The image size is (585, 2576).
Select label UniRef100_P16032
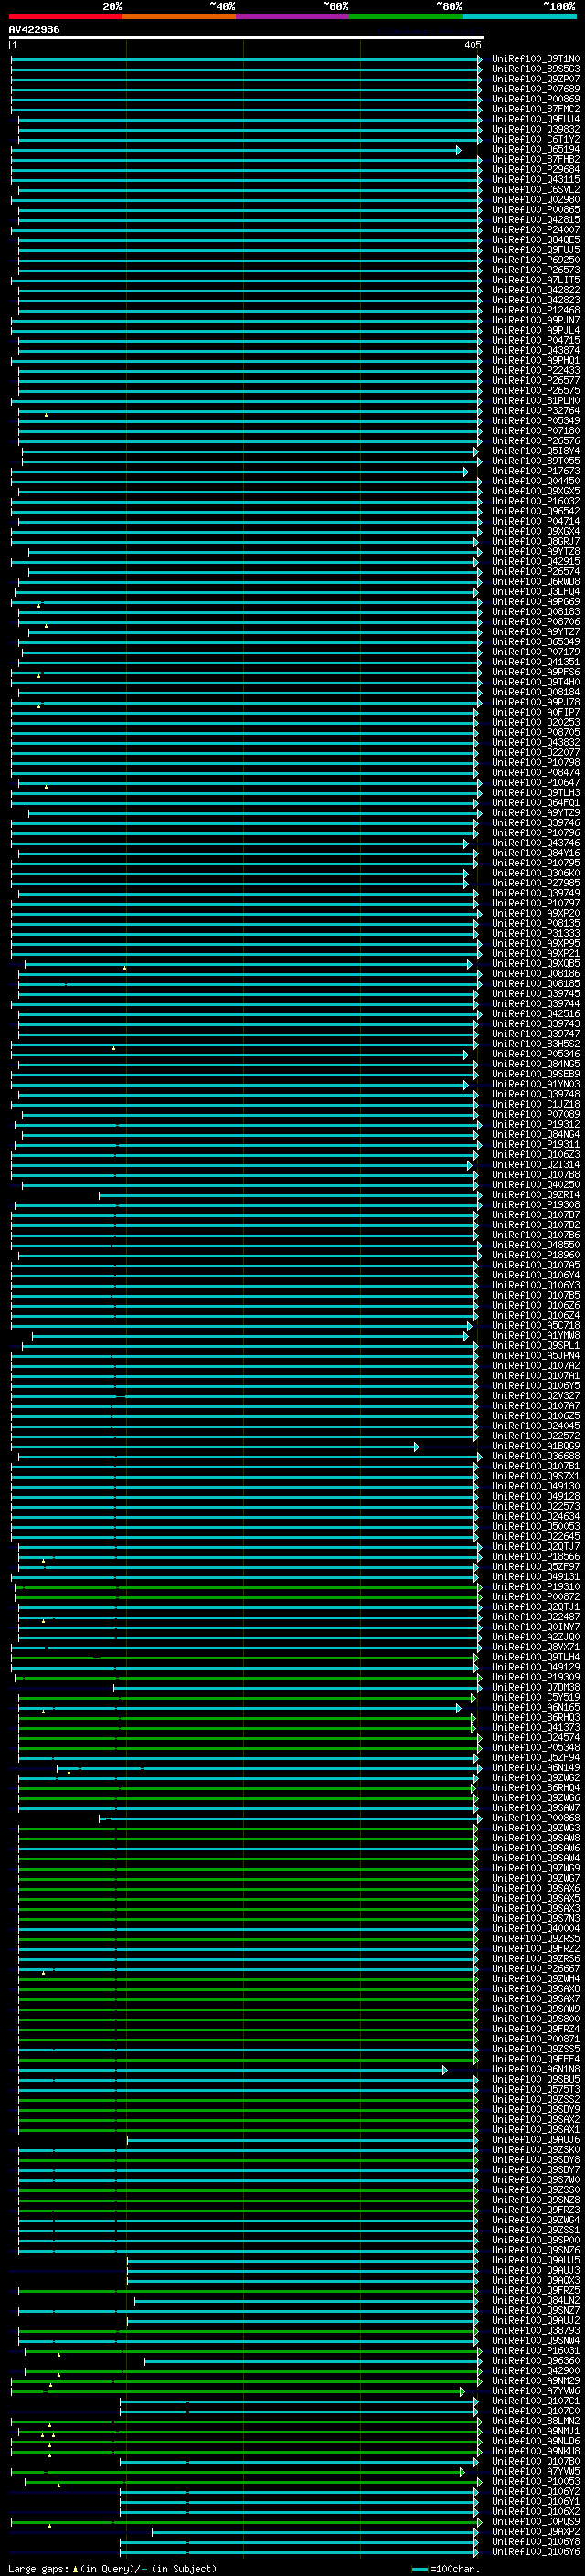pyautogui.click(x=535, y=502)
